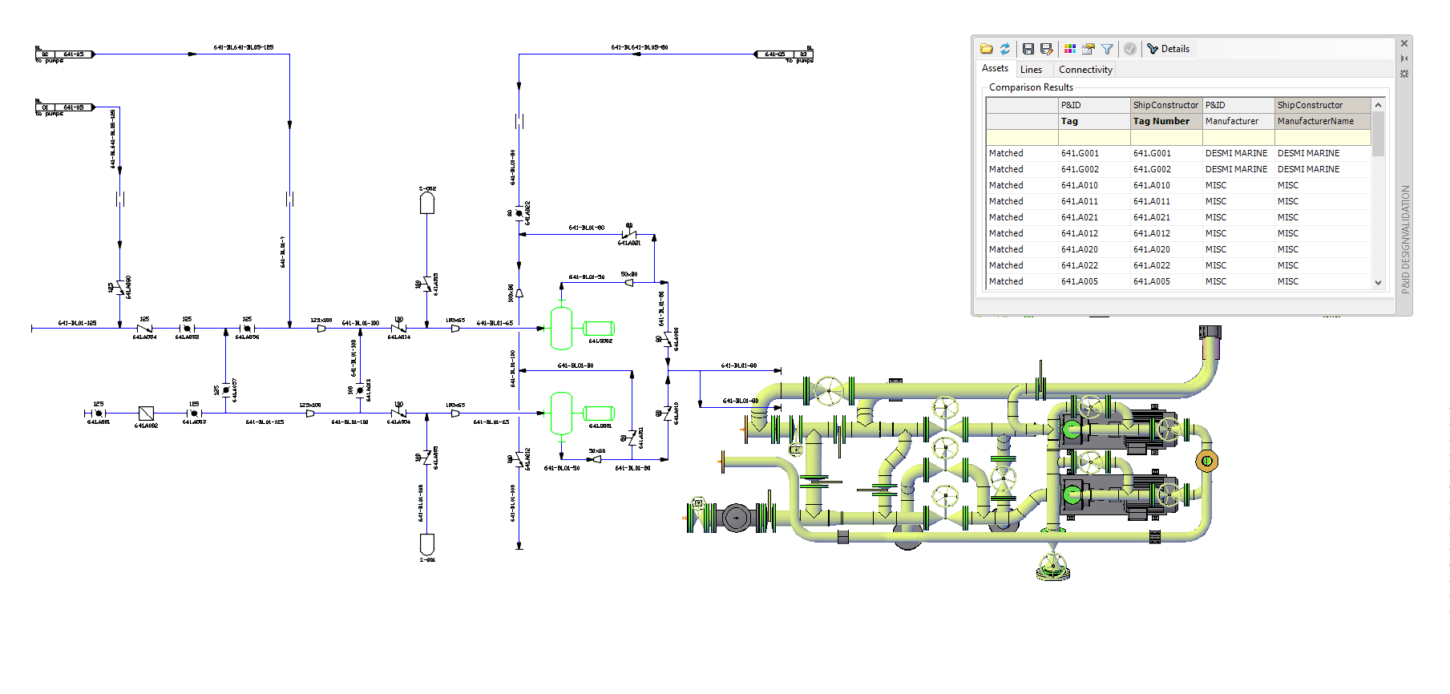Click the grey checkmark accept icon
The height and width of the screenshot is (694, 1450).
coord(1130,49)
